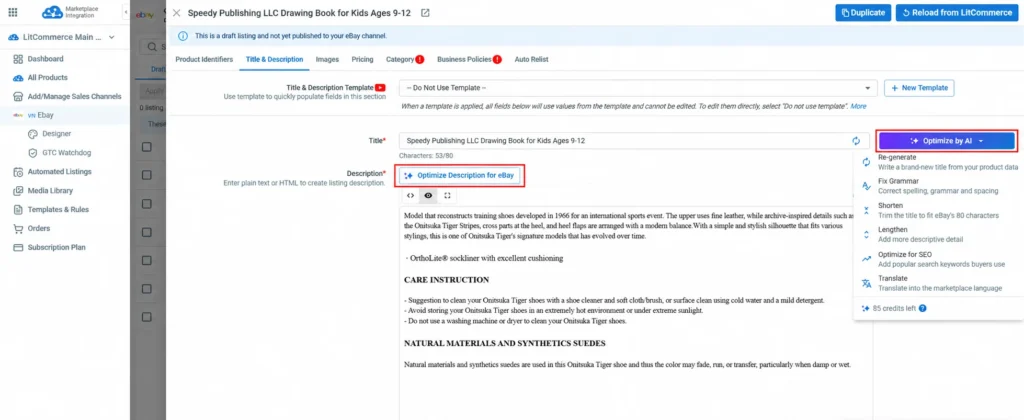Switch to the Pricing tab
This screenshot has height=420, width=1024.
pyautogui.click(x=362, y=59)
